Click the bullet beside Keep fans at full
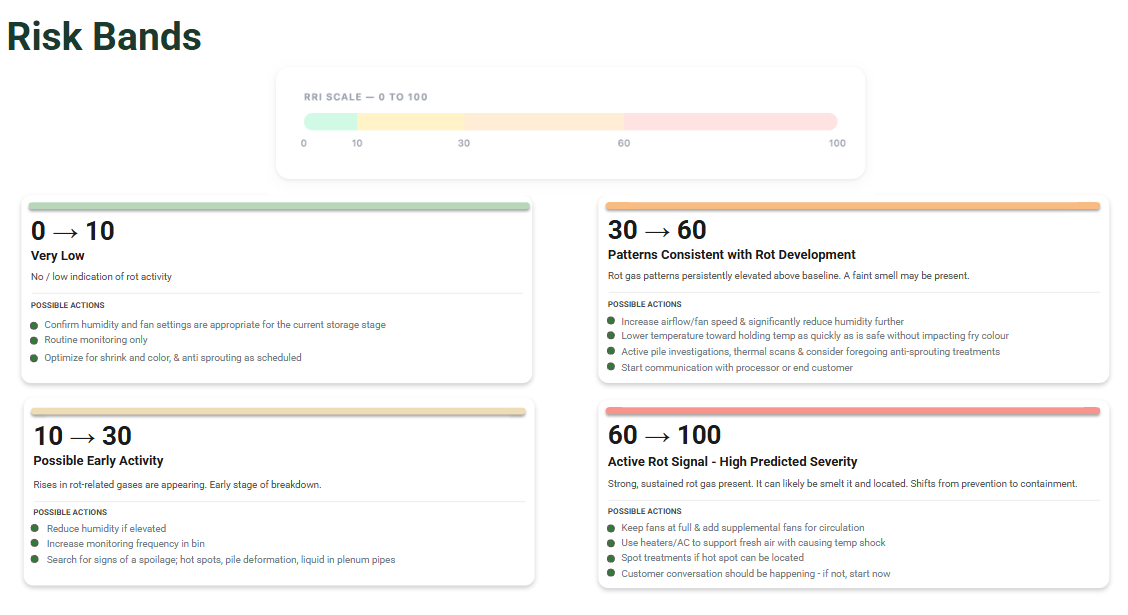Image resolution: width=1128 pixels, height=615 pixels. 611,528
